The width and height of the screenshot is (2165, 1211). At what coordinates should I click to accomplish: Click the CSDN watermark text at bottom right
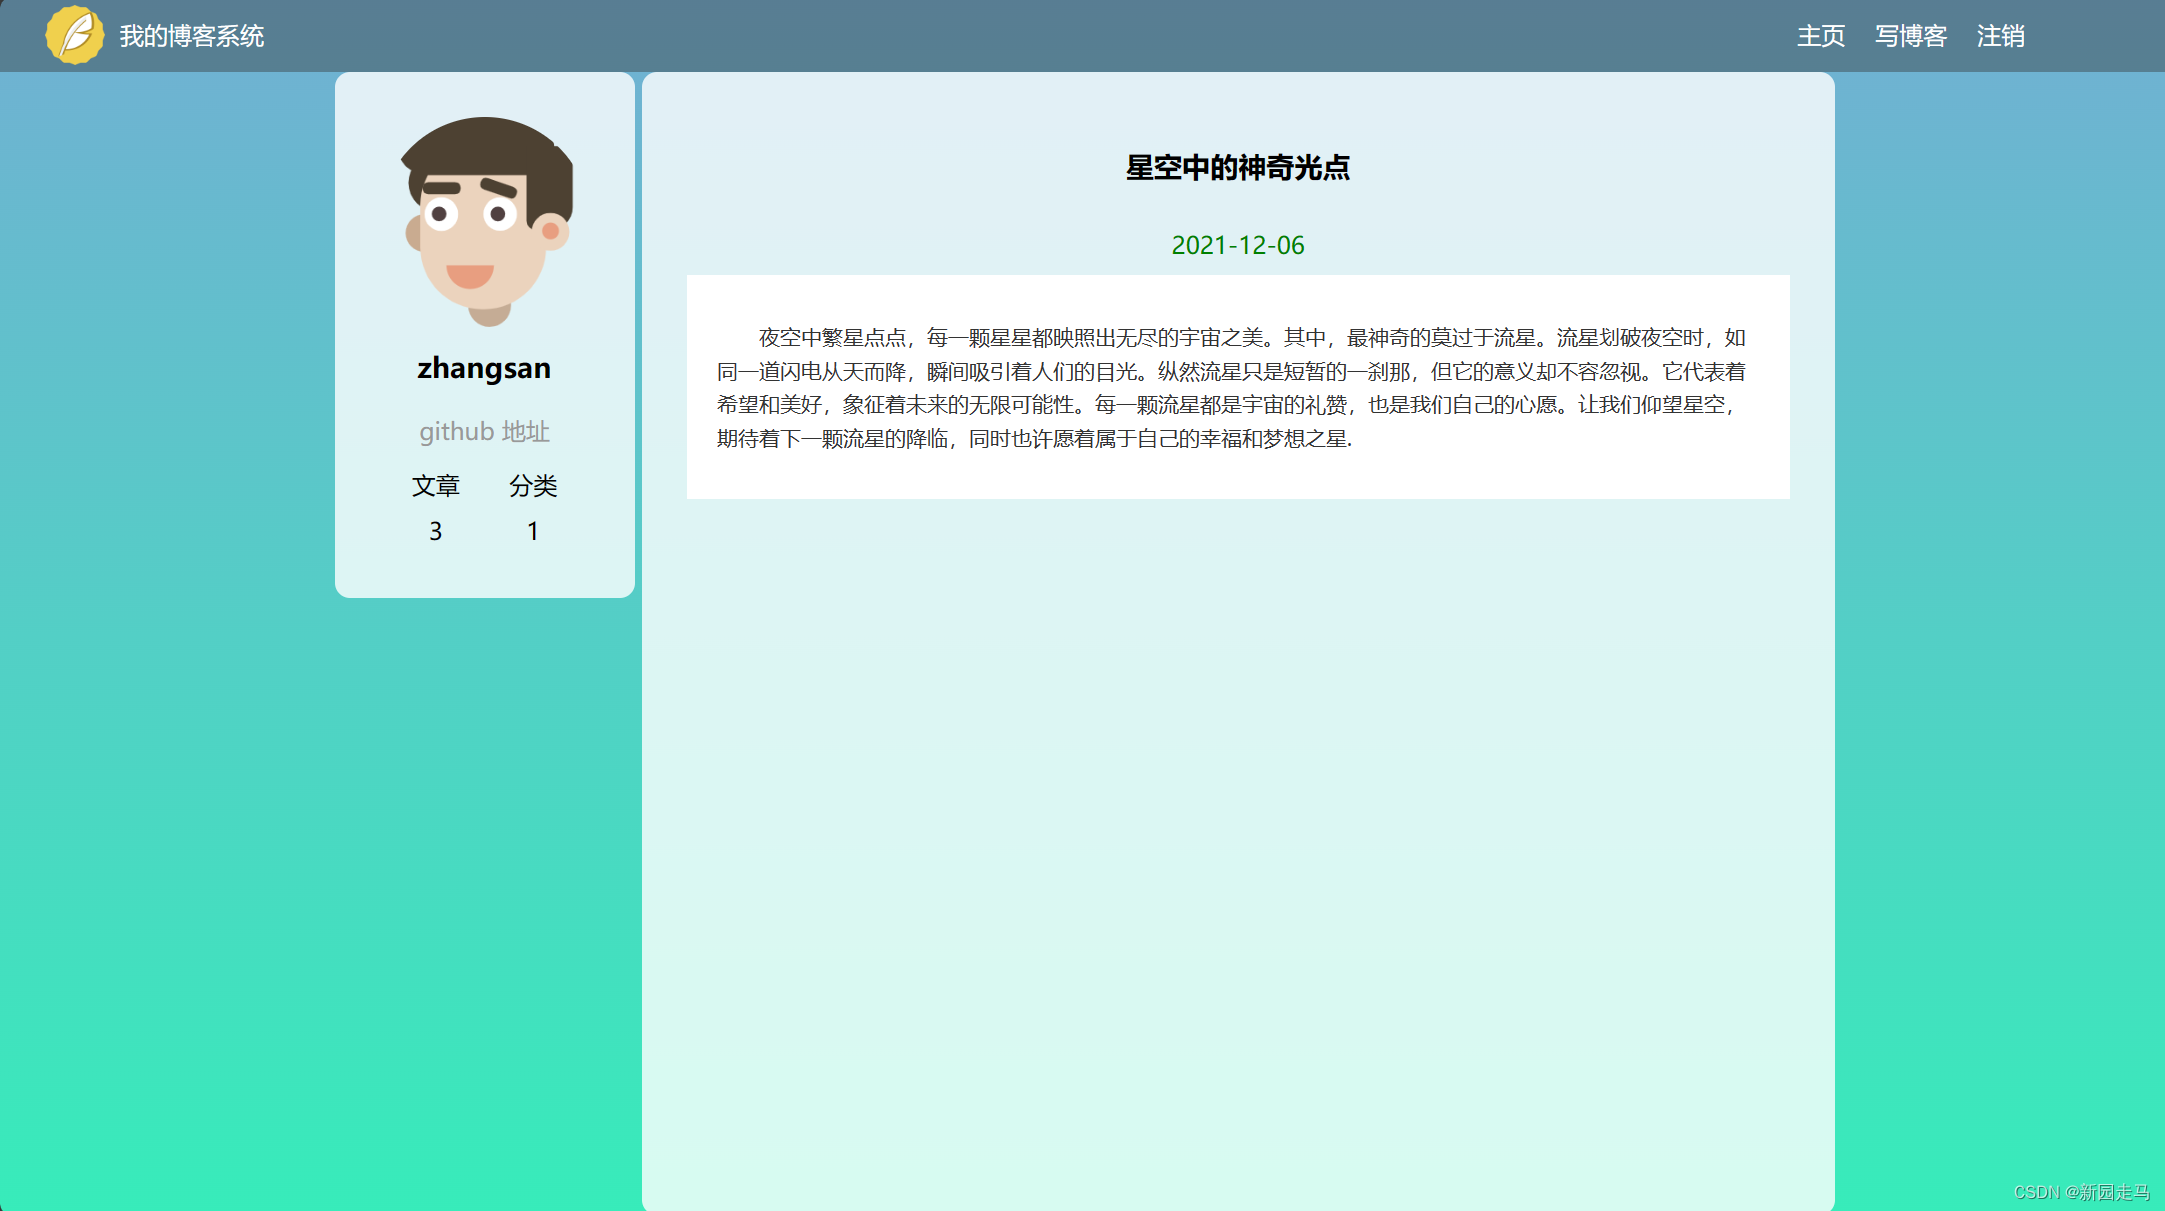tap(2081, 1192)
